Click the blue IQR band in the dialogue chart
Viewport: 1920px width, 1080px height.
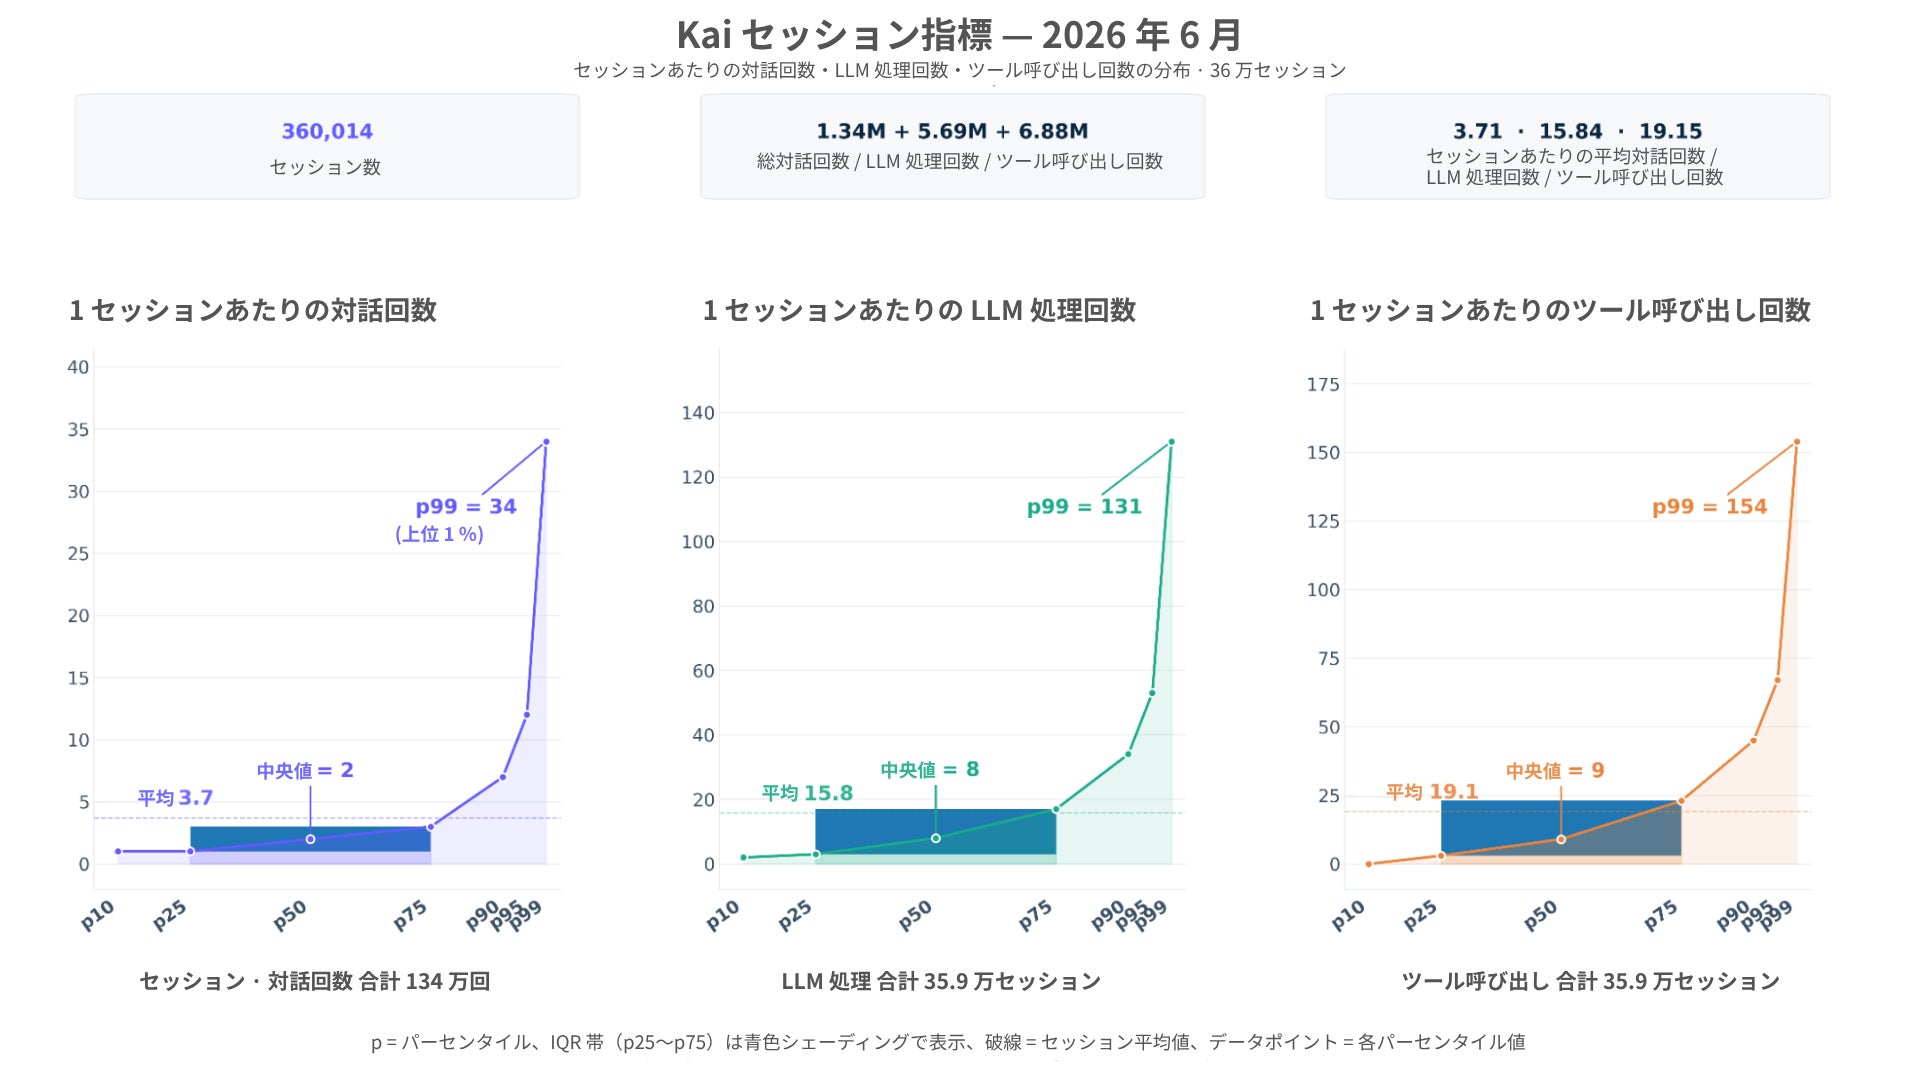tap(310, 839)
